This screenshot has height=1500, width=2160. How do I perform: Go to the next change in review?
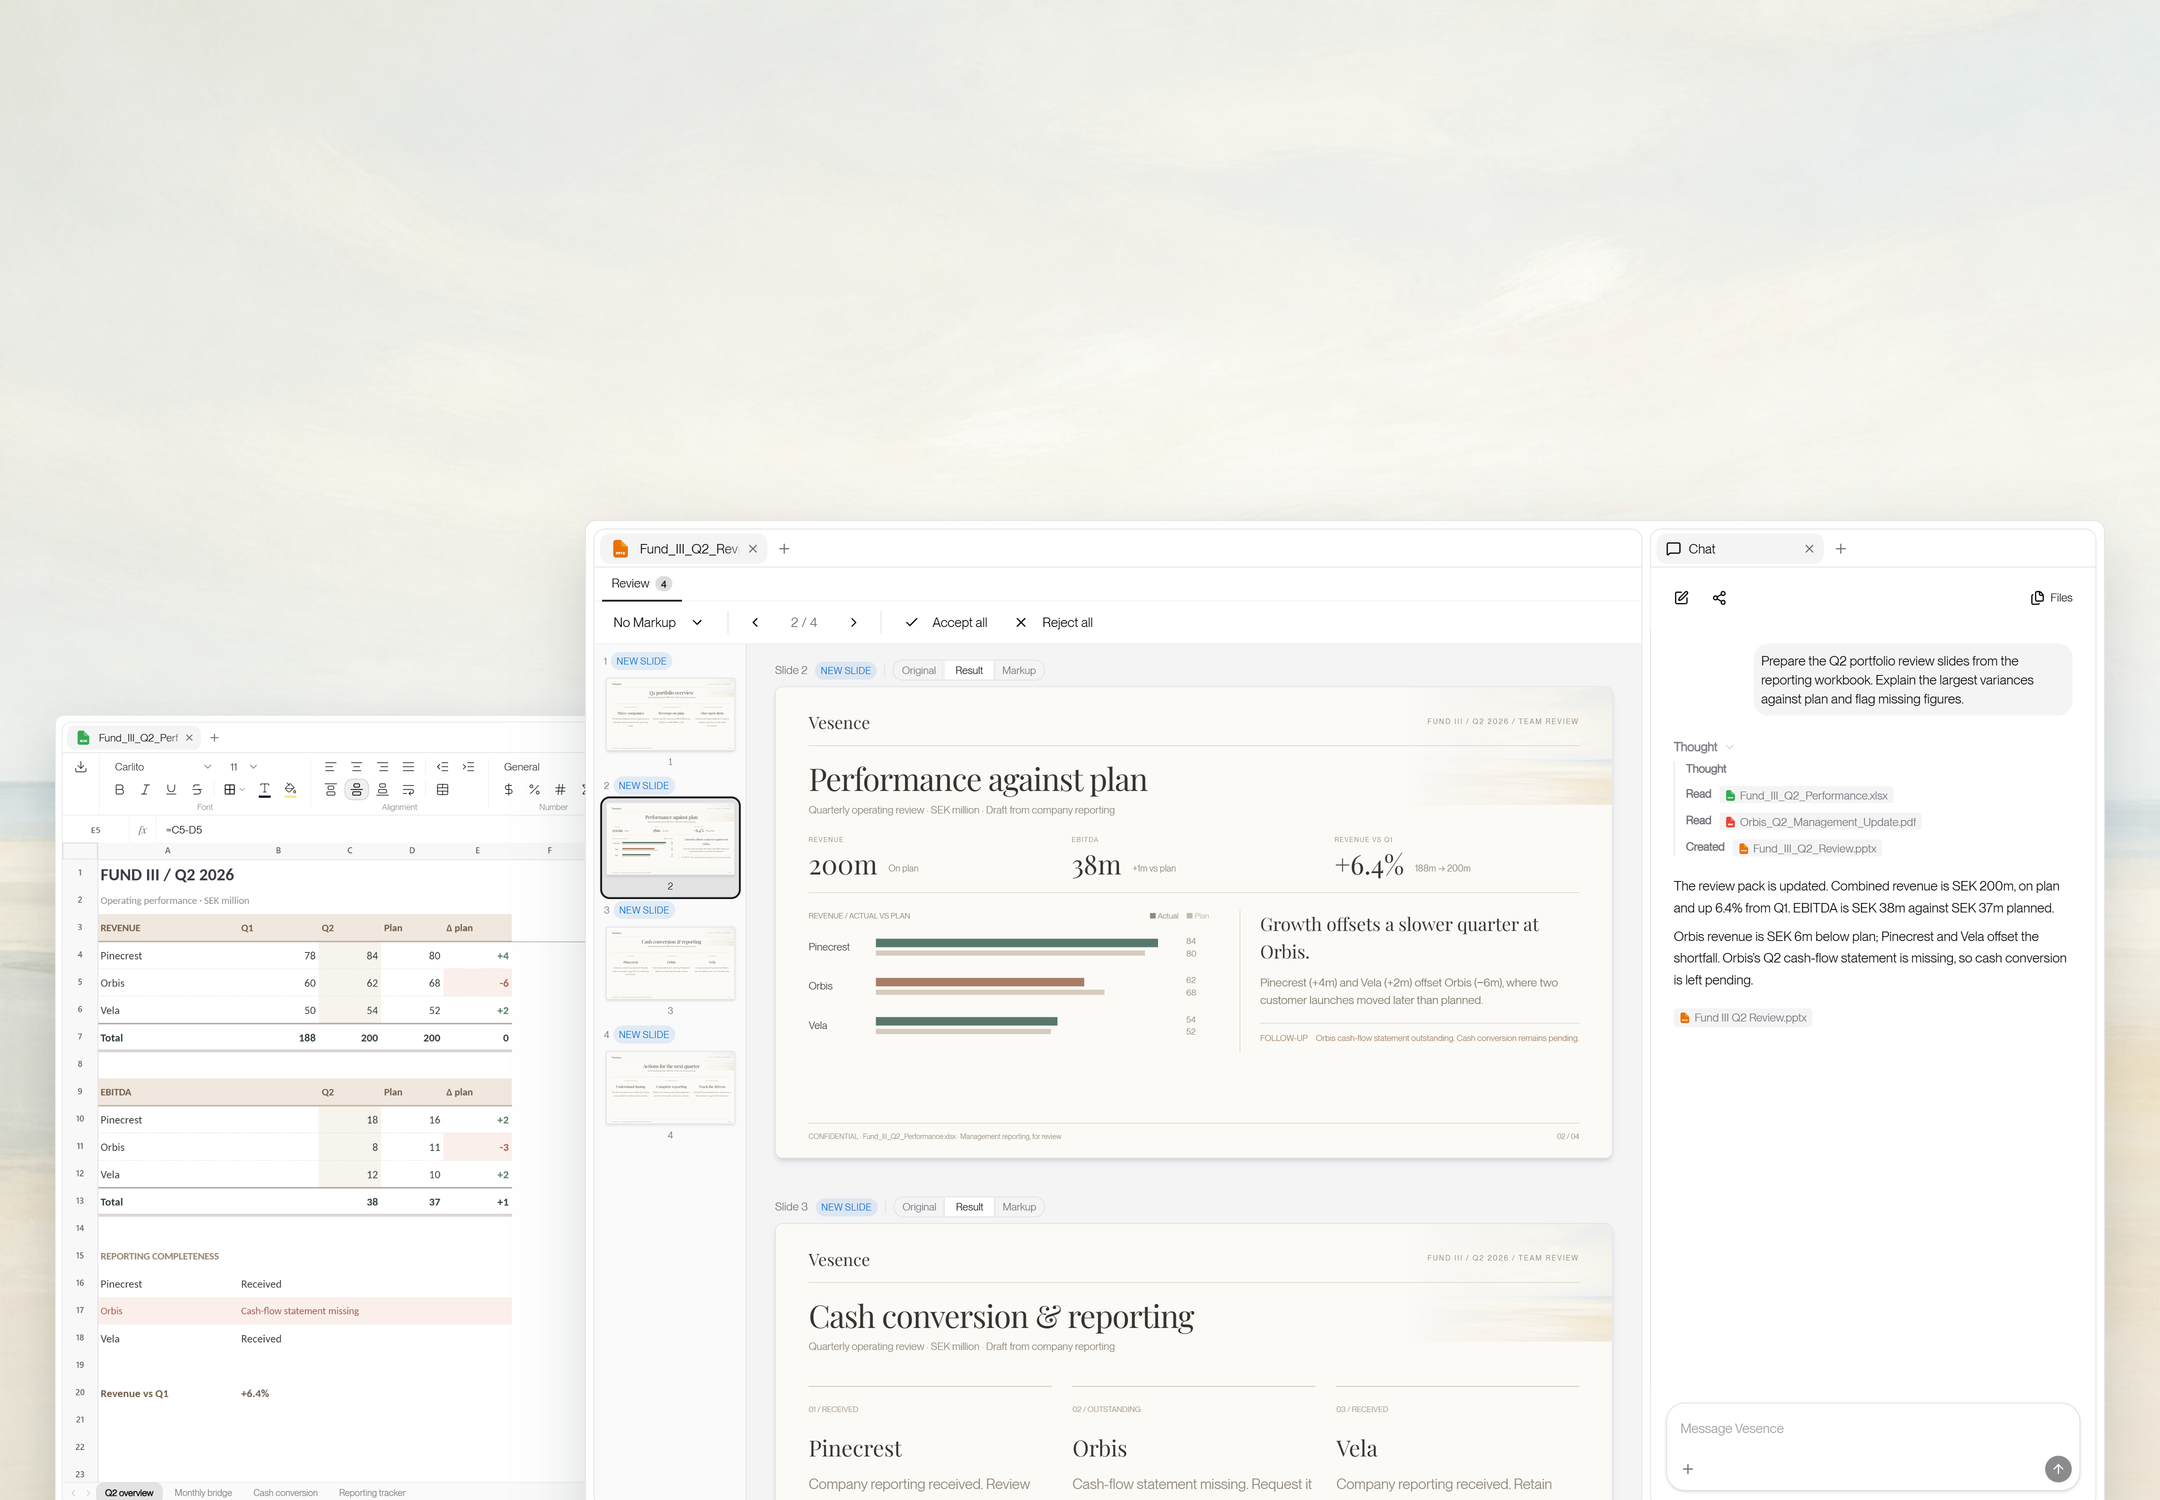[x=853, y=622]
